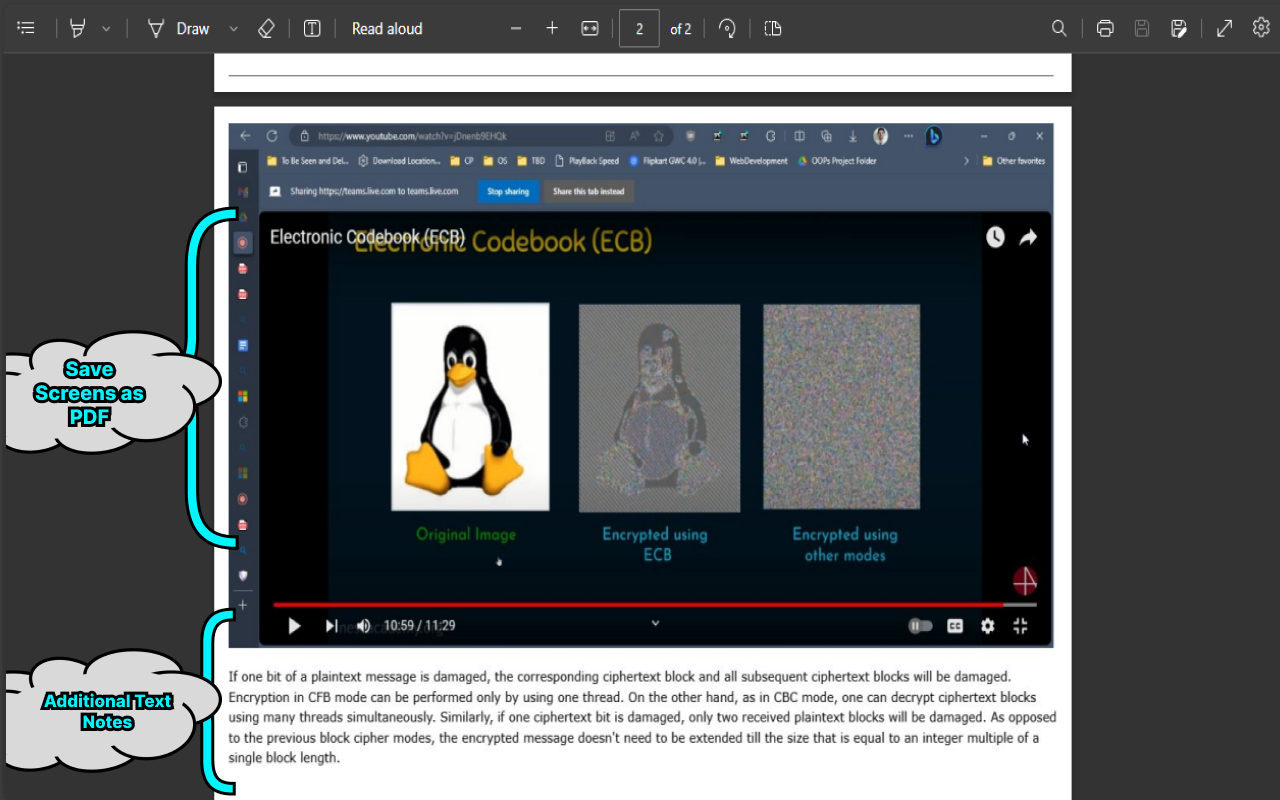
Task: Click the '10:59 / 11:29' time display
Action: (419, 626)
